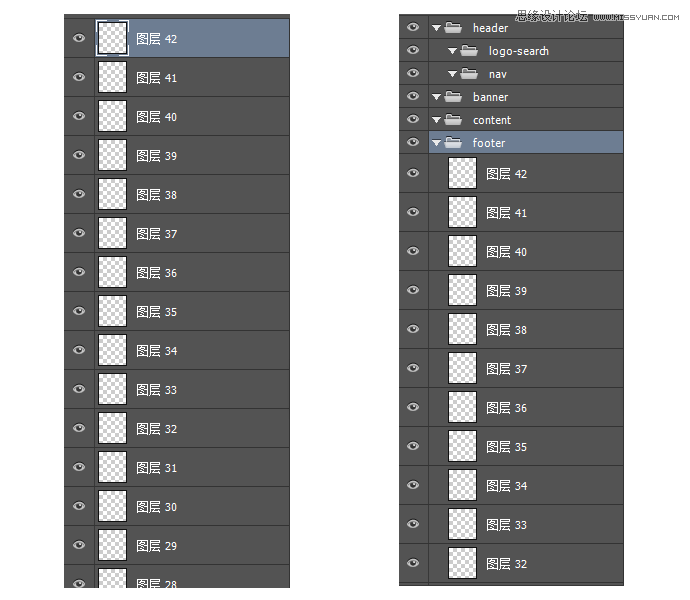Collapse the nav subgroup's triangle

point(452,74)
